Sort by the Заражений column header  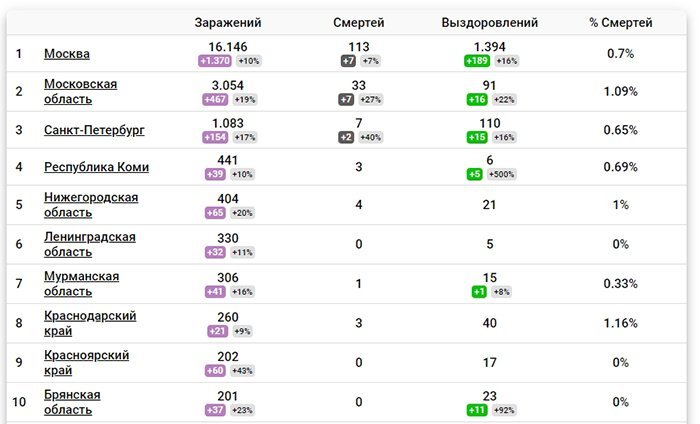(x=227, y=22)
